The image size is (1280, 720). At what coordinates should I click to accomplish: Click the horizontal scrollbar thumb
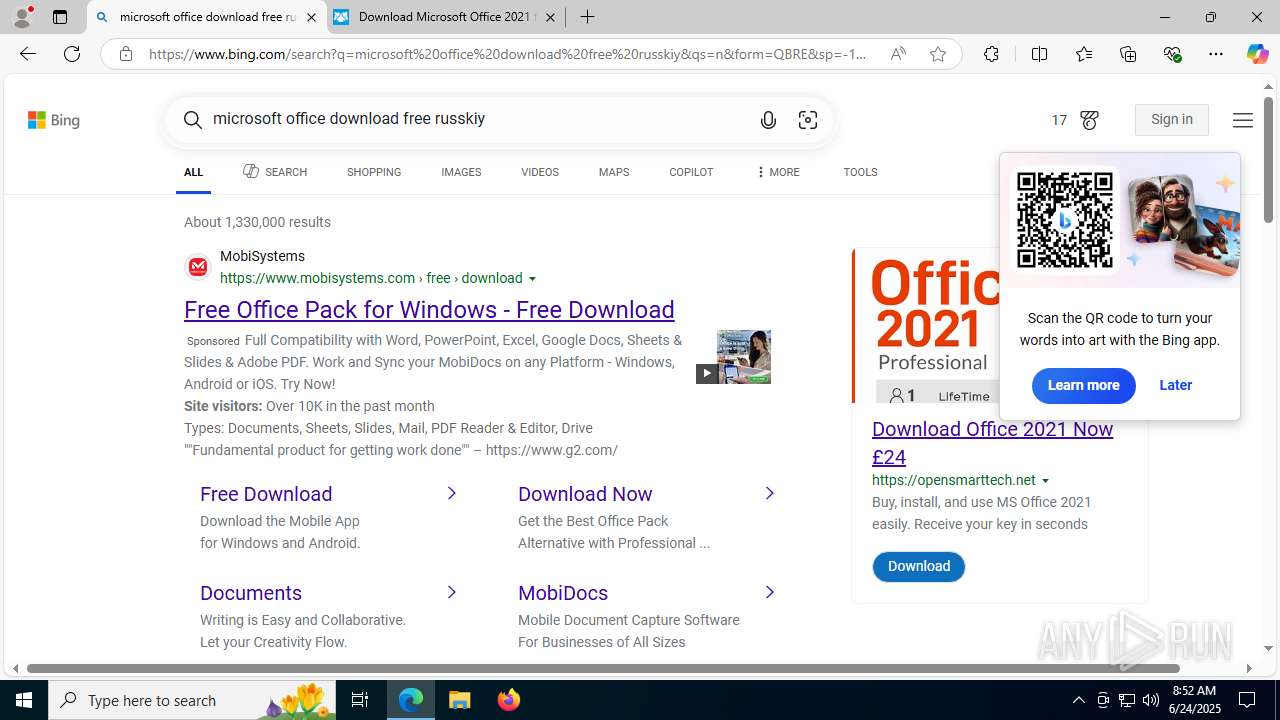(x=603, y=668)
